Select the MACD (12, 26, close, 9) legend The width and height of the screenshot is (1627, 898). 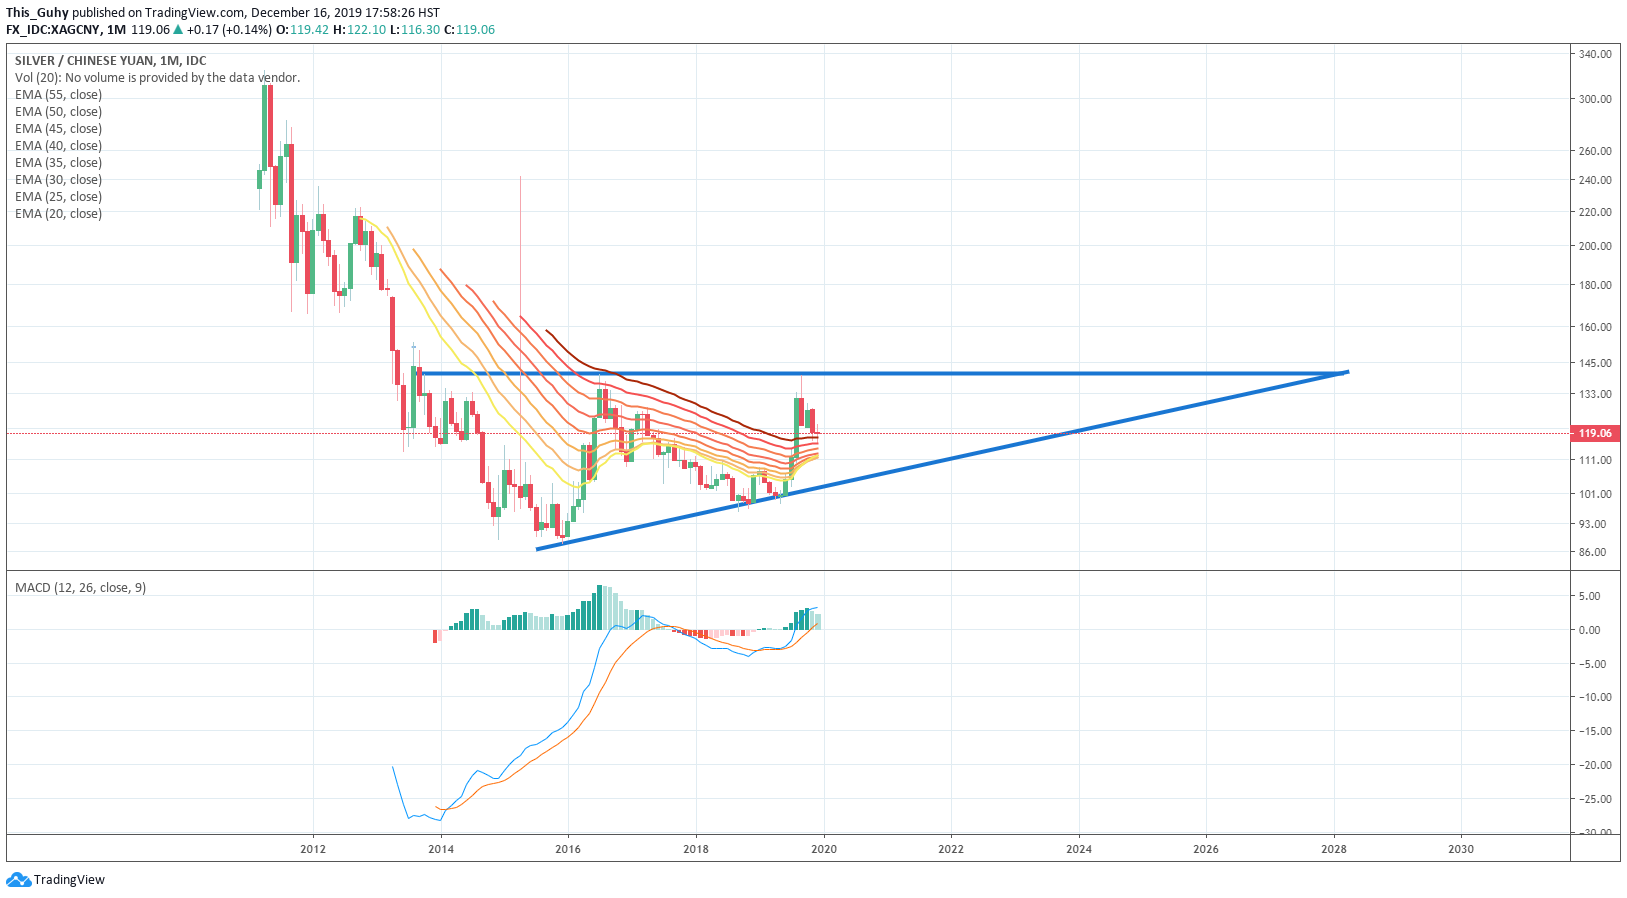tap(80, 588)
